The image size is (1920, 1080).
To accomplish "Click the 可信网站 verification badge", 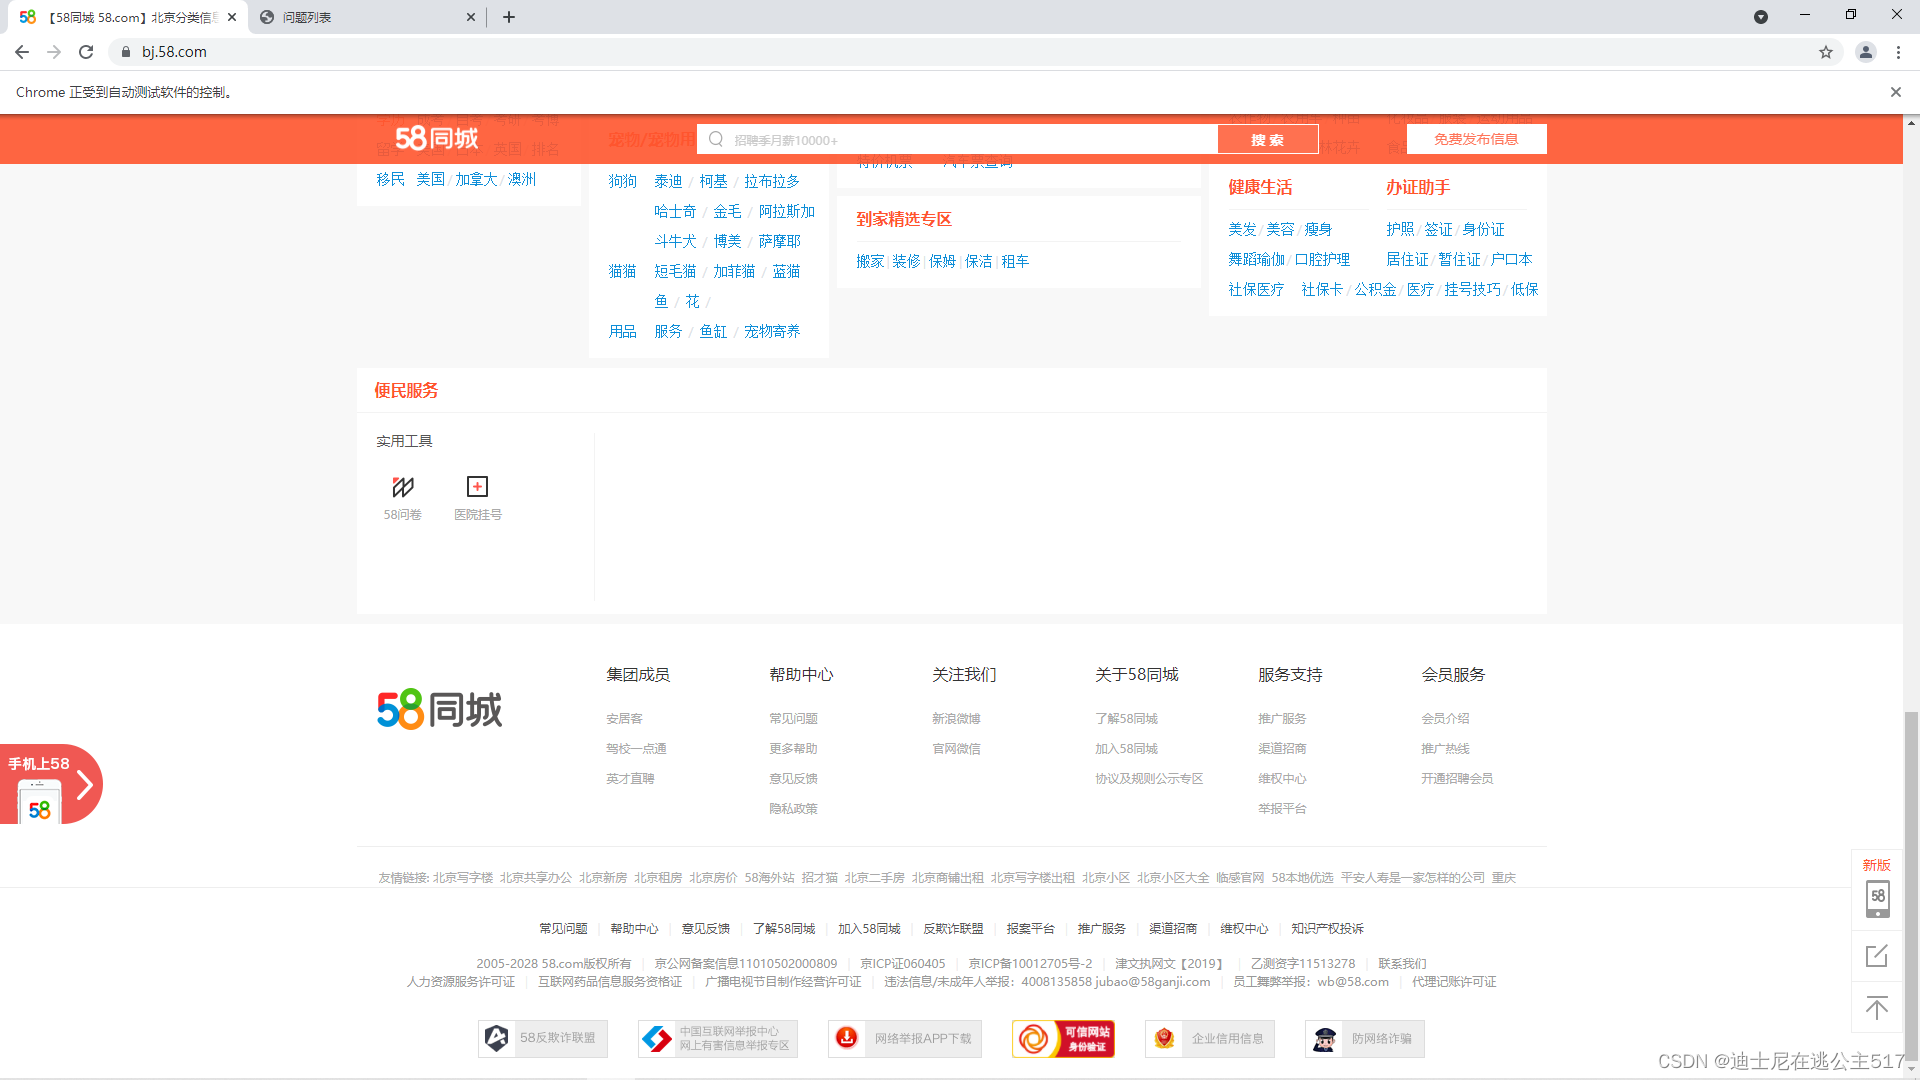I will click(x=1063, y=1039).
